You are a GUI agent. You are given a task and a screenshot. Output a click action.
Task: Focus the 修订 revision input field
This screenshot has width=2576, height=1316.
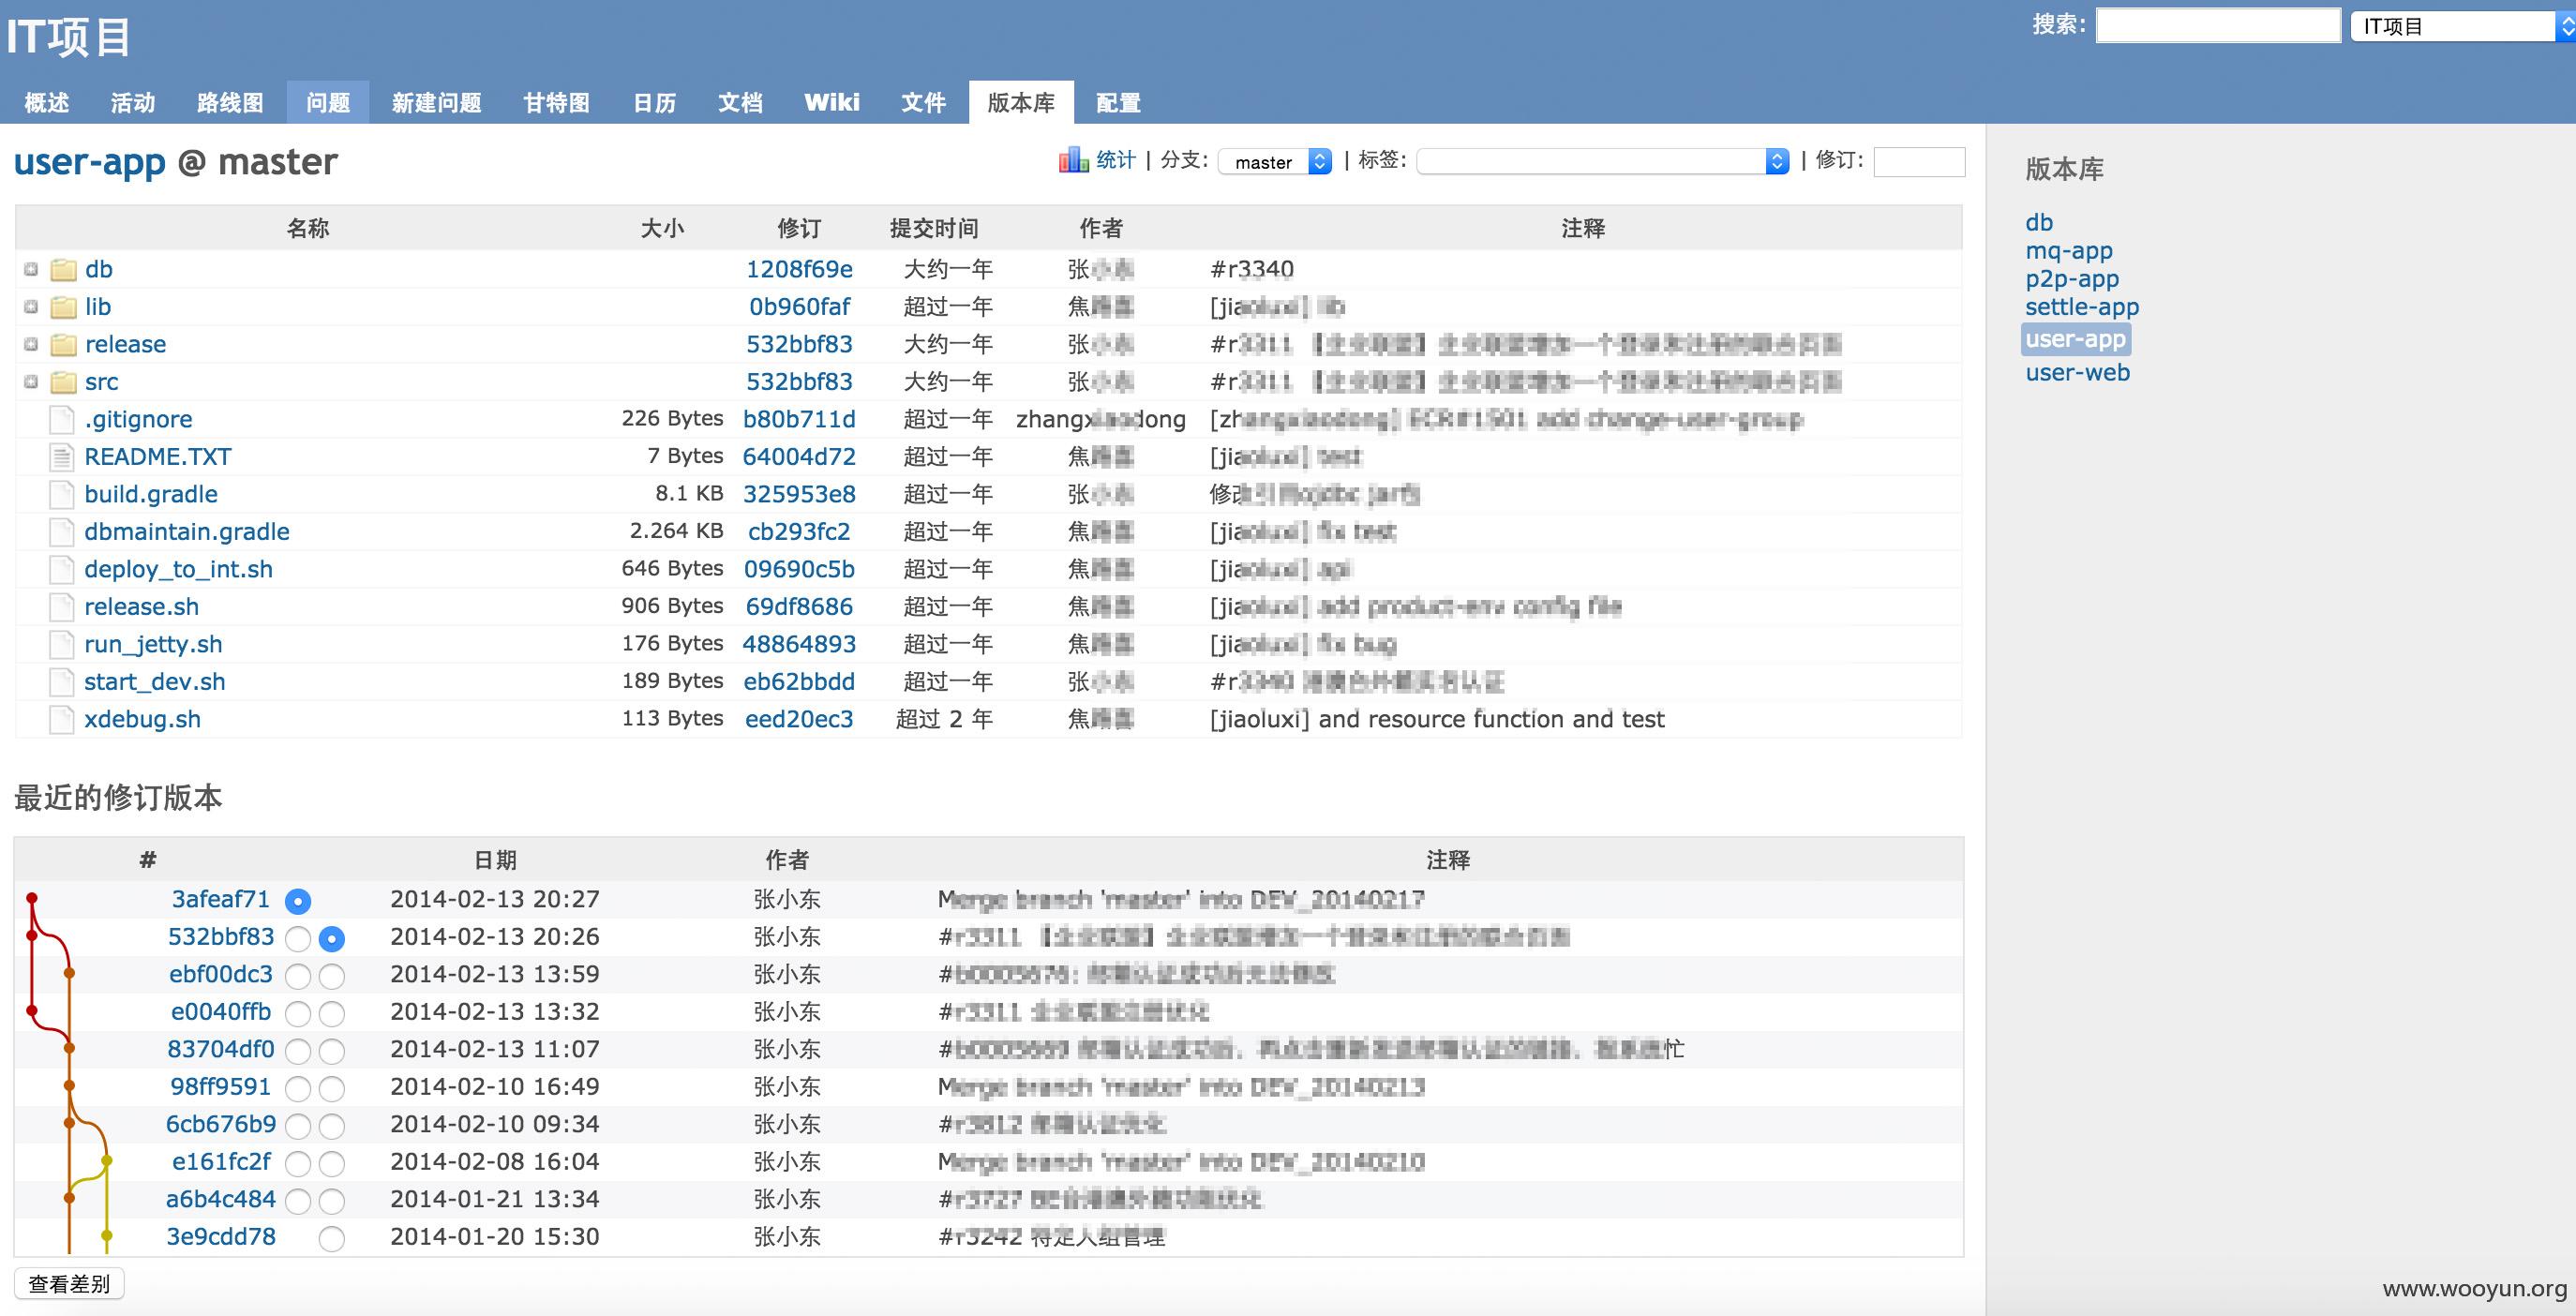[1919, 161]
